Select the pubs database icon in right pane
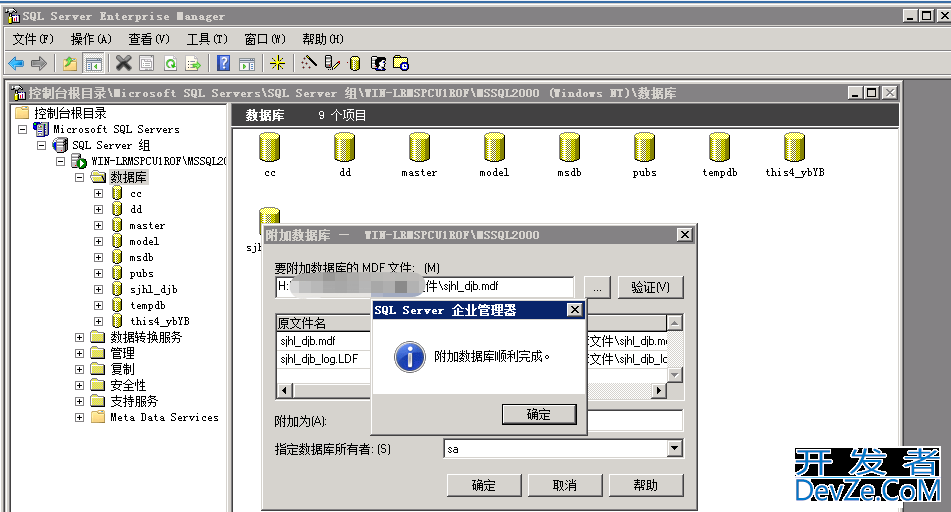951x512 pixels. [x=644, y=147]
